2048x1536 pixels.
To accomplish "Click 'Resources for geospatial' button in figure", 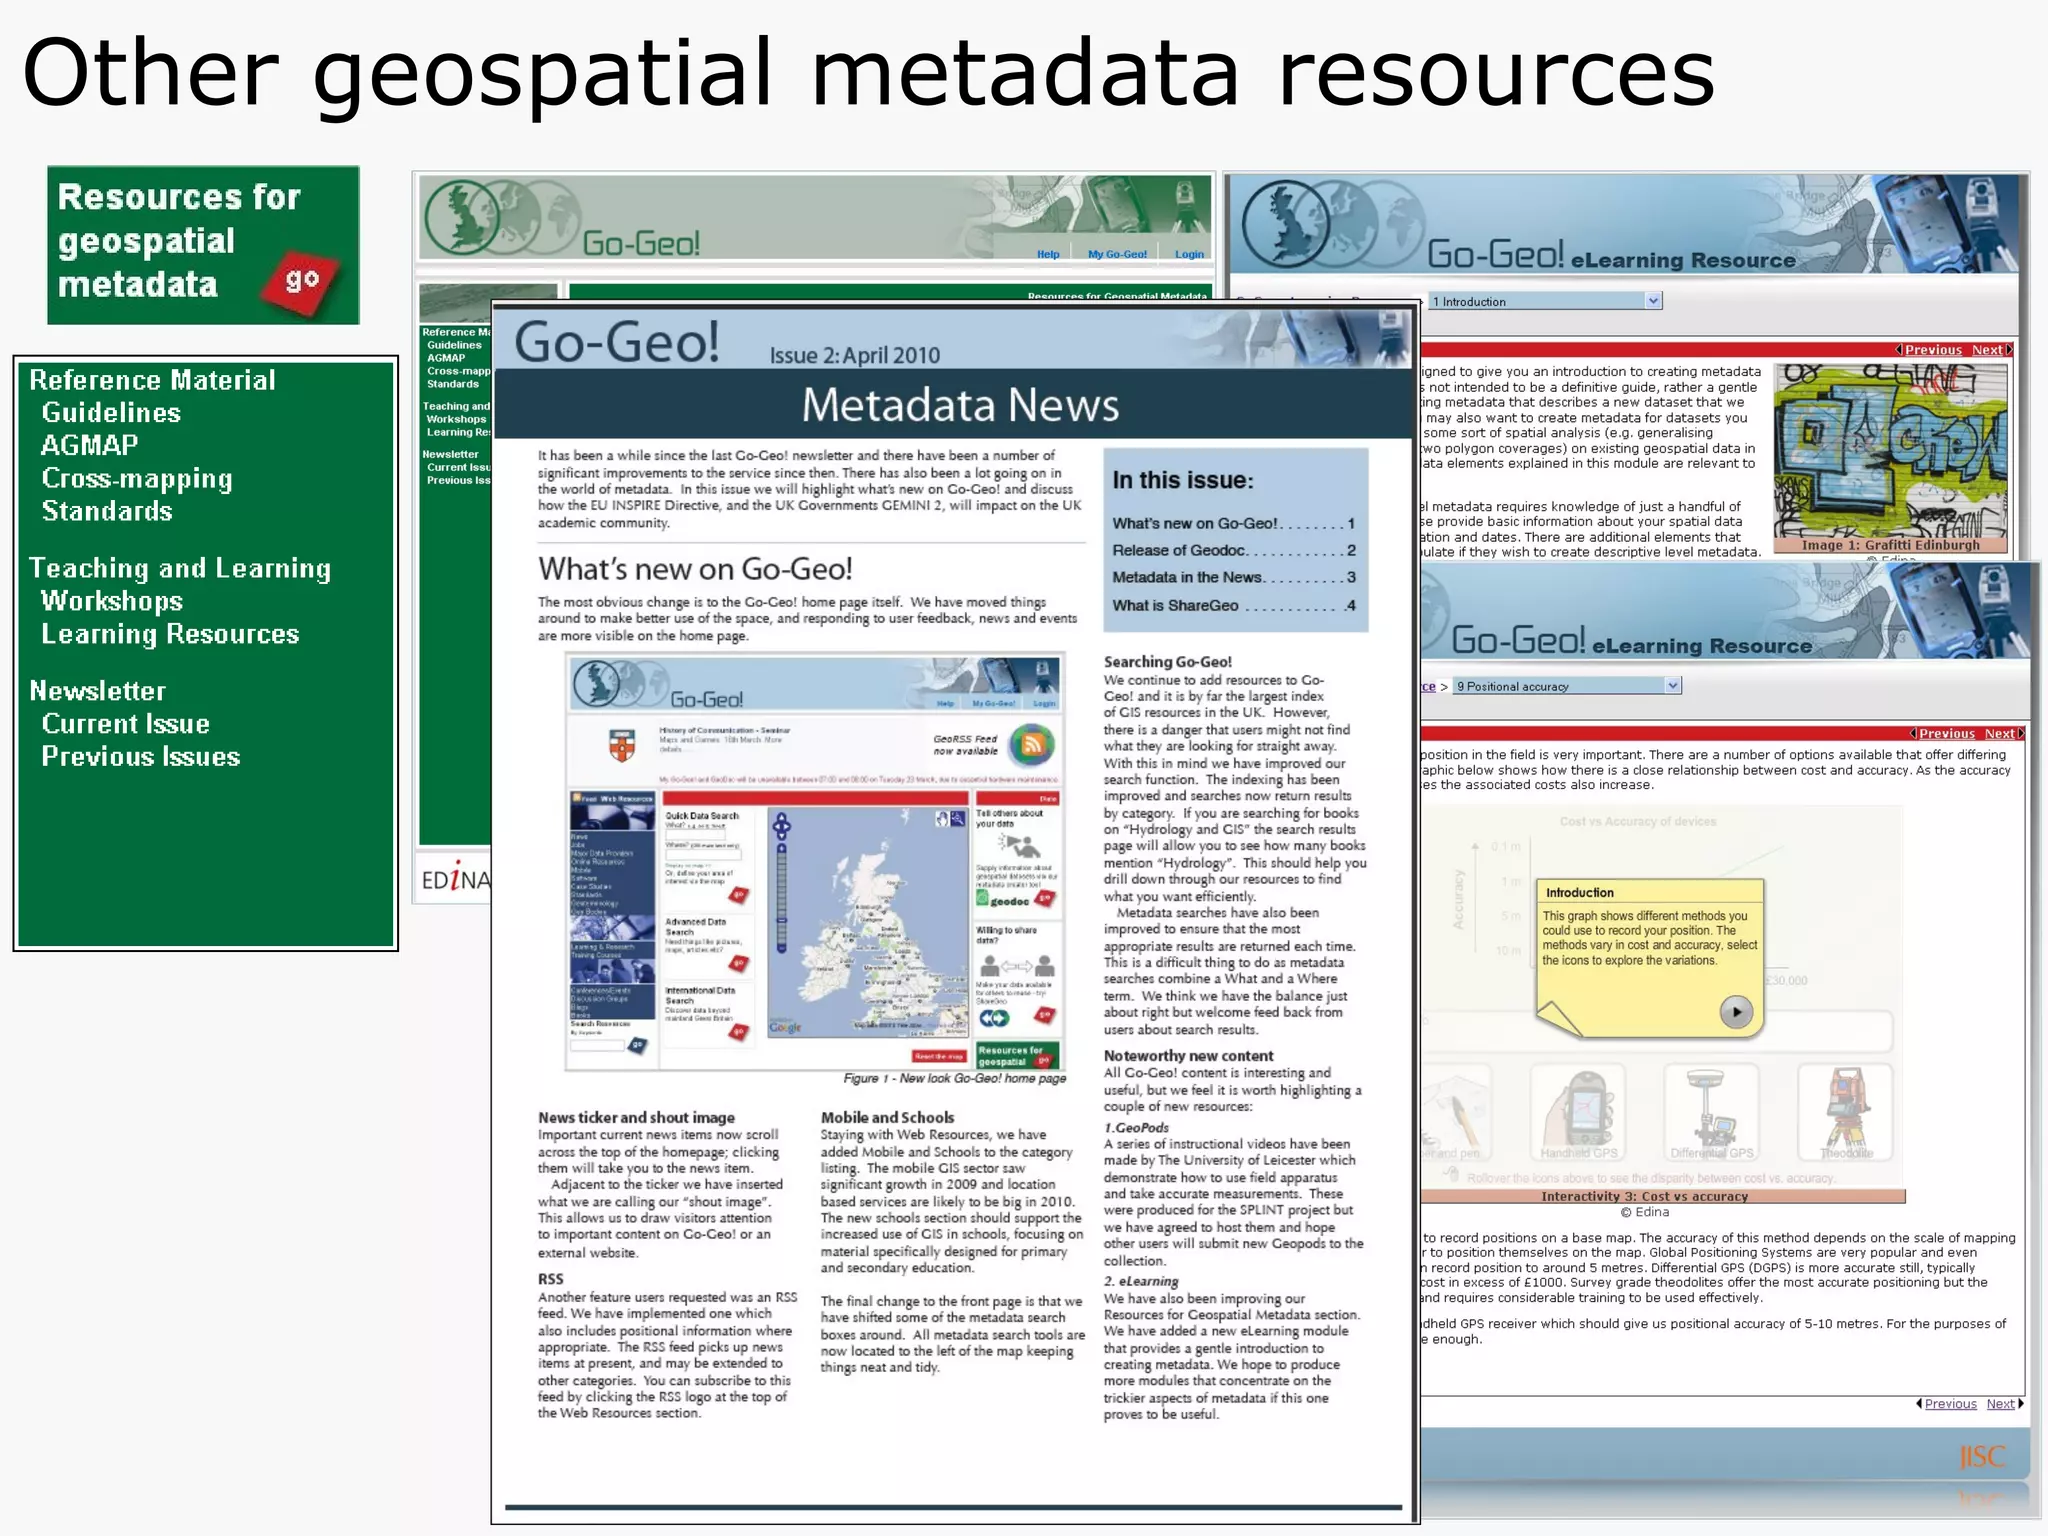I will click(x=1017, y=1056).
